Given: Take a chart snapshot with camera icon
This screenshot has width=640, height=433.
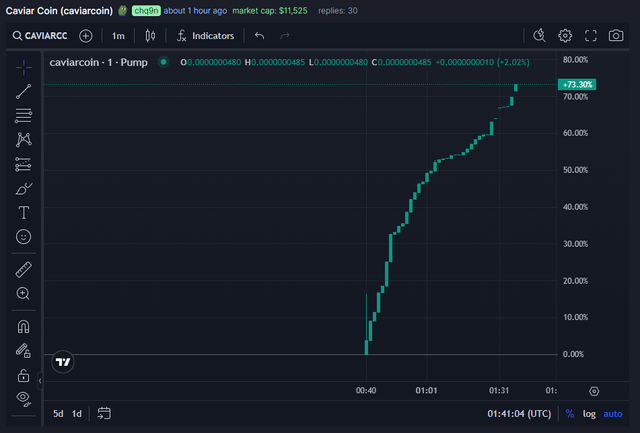Looking at the screenshot, I should (616, 36).
